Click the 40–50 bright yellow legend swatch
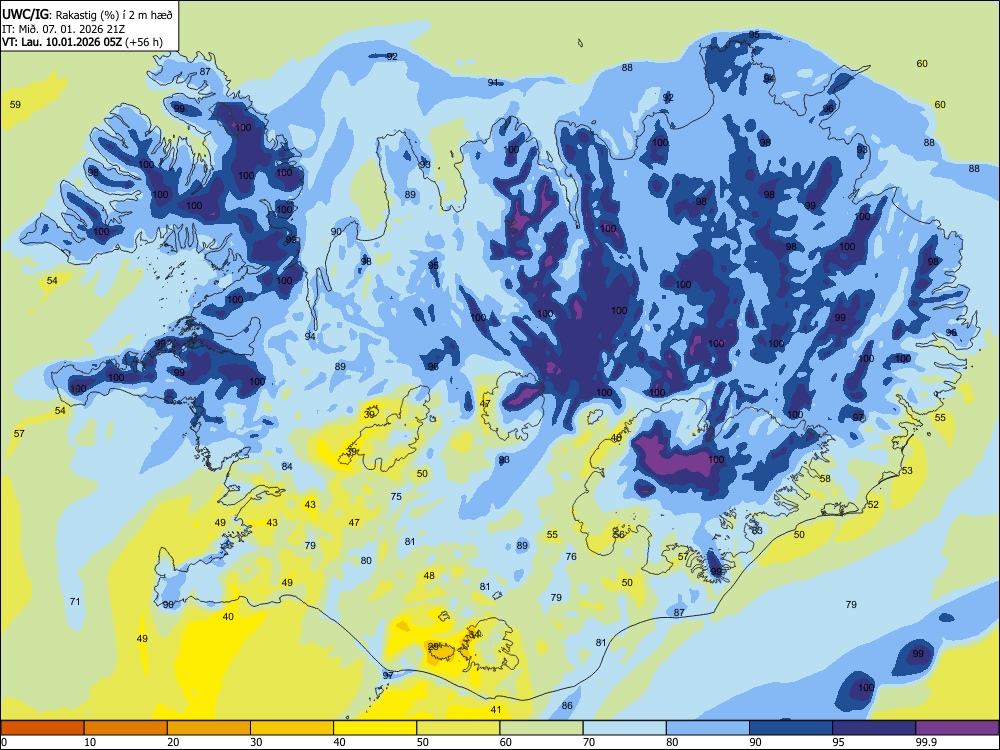The height and width of the screenshot is (750, 1000). point(375,728)
